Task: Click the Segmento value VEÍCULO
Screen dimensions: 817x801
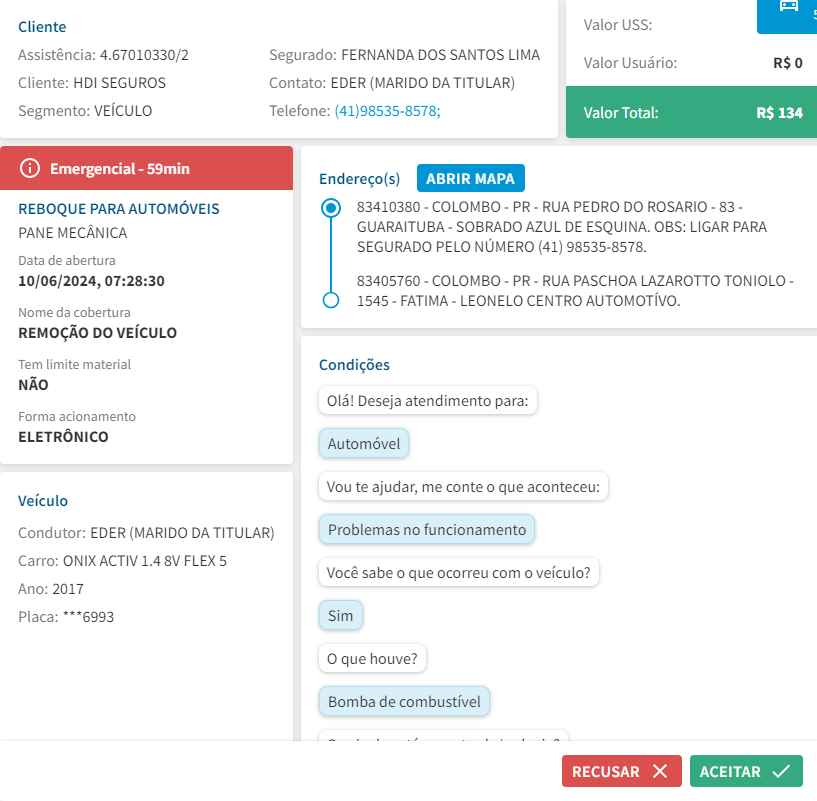Action: click(123, 111)
